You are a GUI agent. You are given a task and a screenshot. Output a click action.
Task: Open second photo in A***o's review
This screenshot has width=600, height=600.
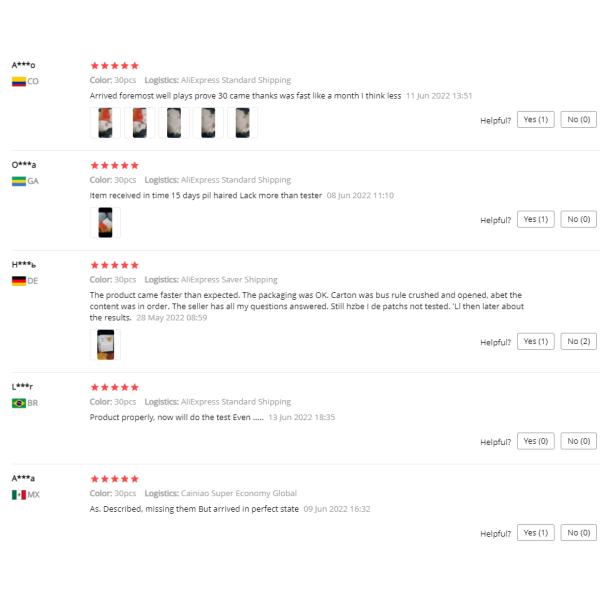coord(140,123)
